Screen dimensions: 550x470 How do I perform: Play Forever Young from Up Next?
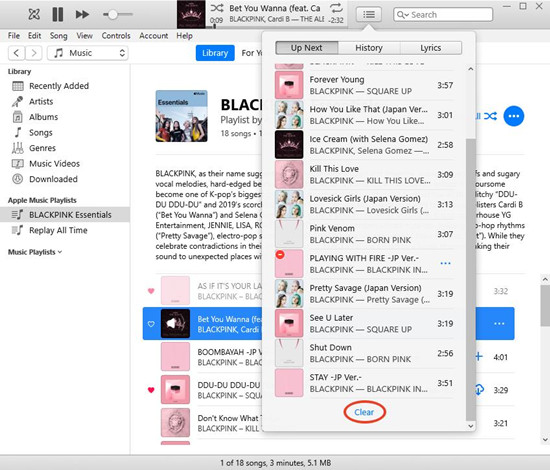364,85
